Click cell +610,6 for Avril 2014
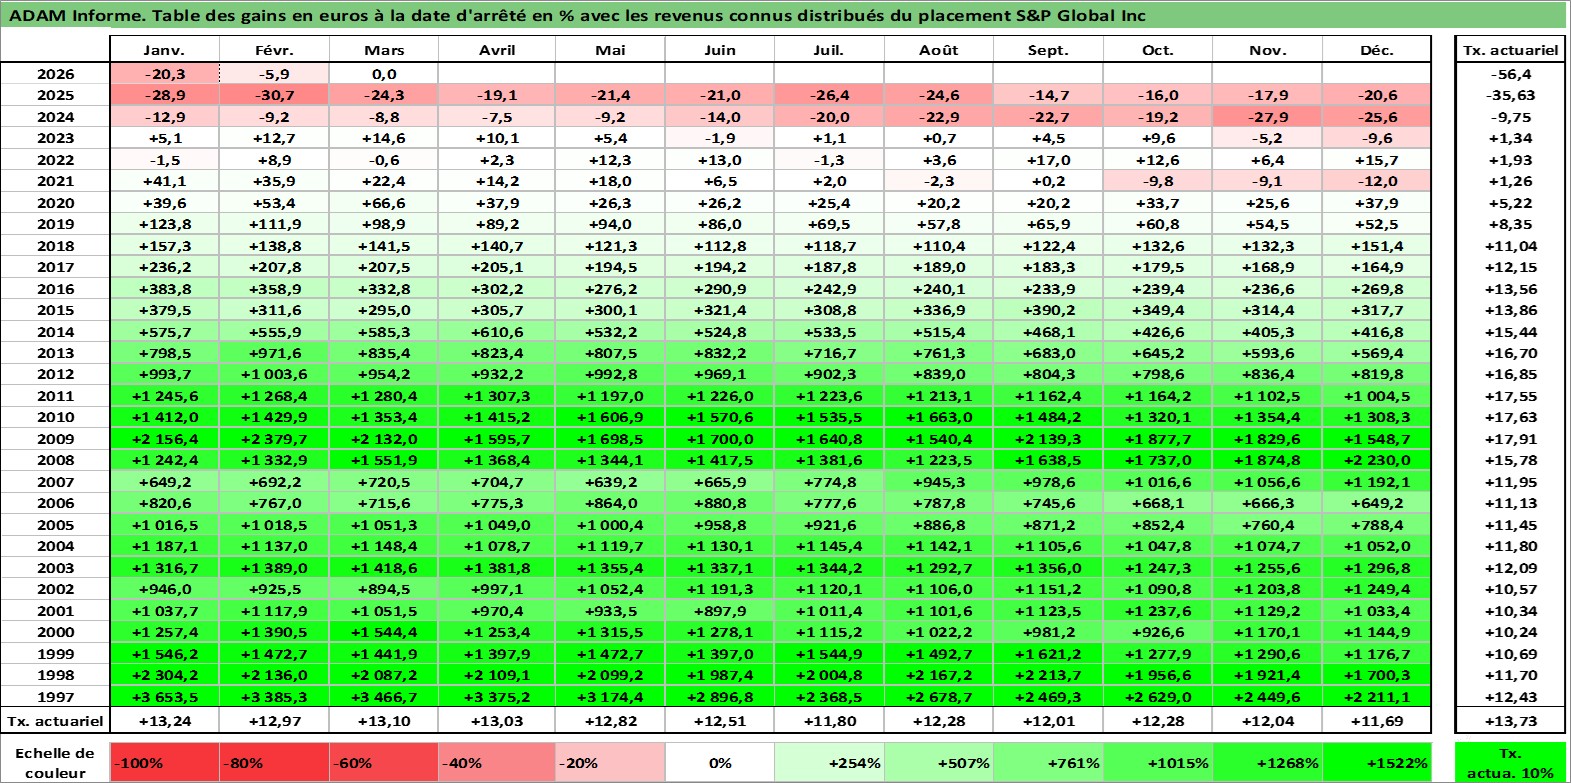The width and height of the screenshot is (1571, 783). (x=497, y=332)
